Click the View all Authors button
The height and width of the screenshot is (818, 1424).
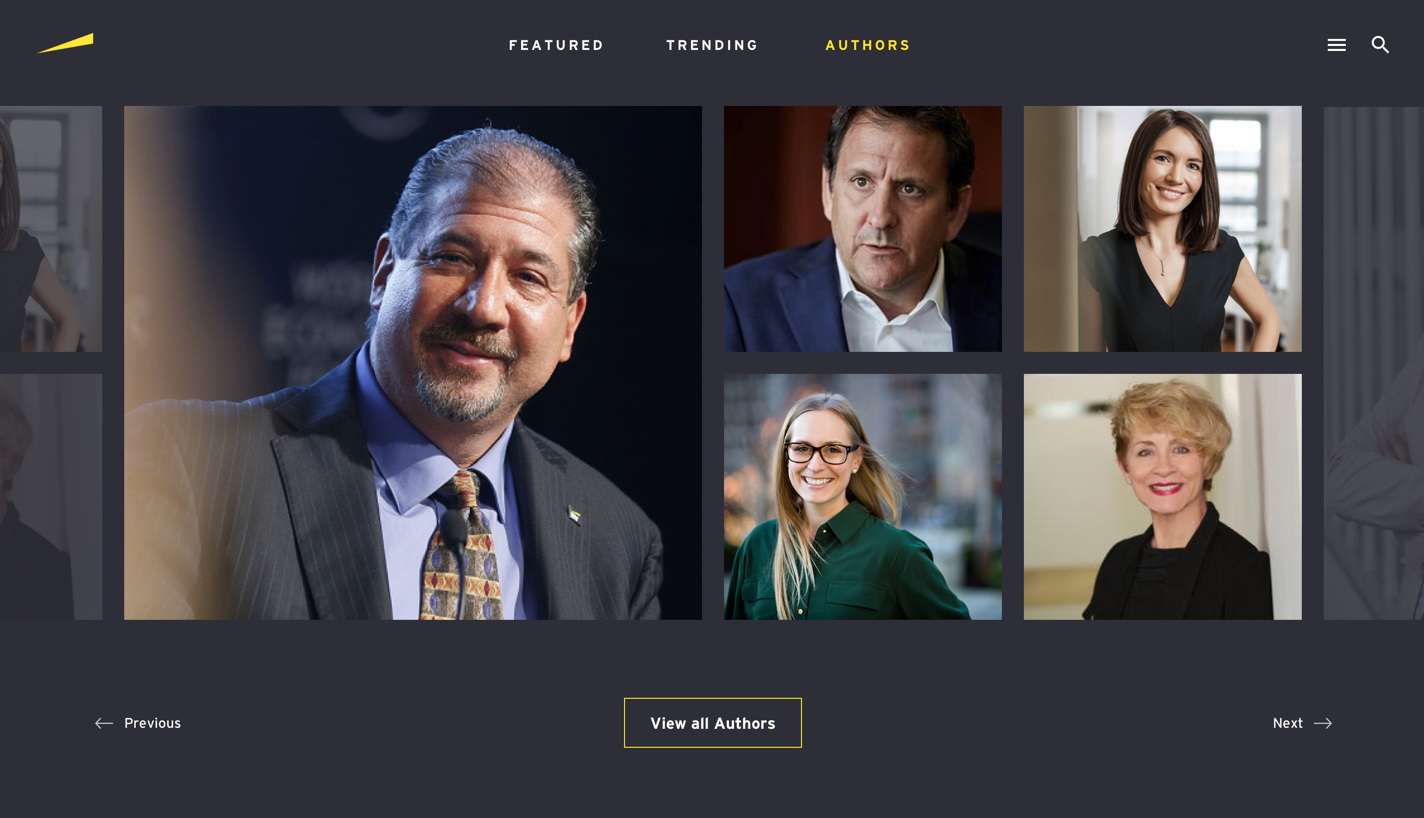point(713,723)
